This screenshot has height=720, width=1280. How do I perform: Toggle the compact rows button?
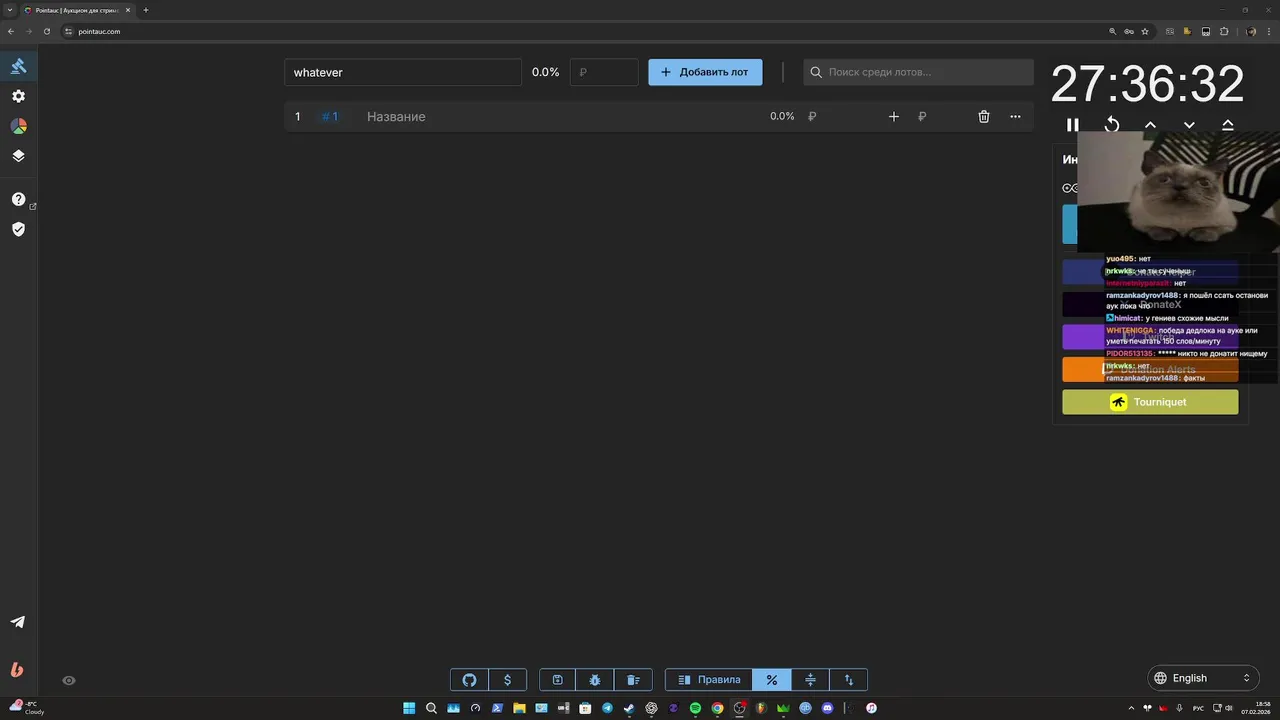click(x=810, y=680)
